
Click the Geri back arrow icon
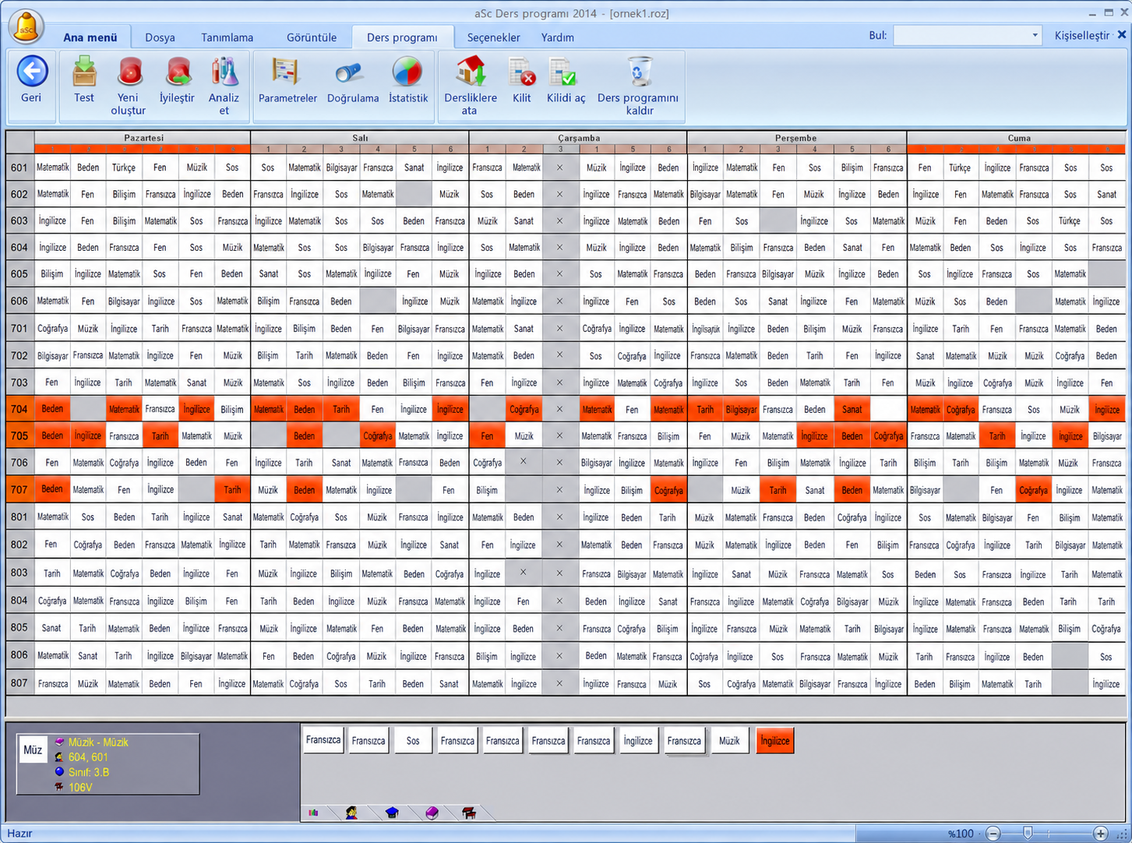pos(32,72)
